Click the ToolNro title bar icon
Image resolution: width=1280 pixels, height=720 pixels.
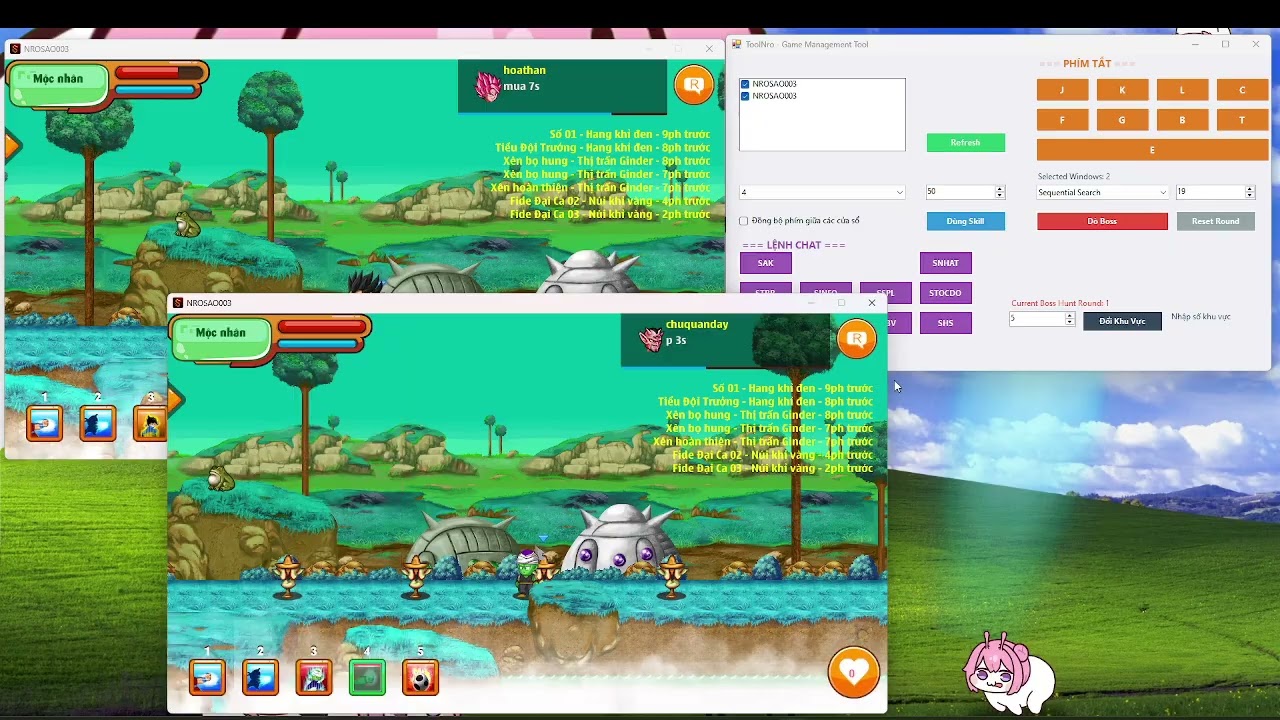pyautogui.click(x=736, y=44)
